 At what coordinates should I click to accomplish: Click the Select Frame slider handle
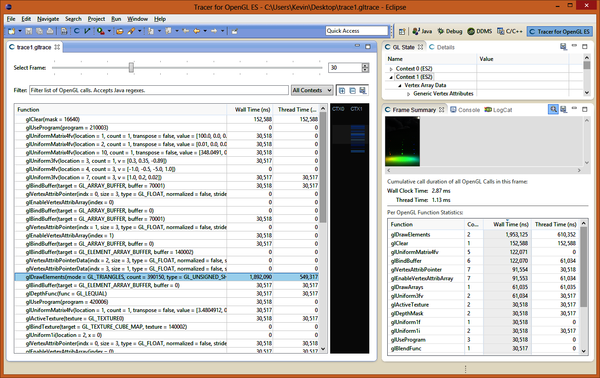click(131, 68)
